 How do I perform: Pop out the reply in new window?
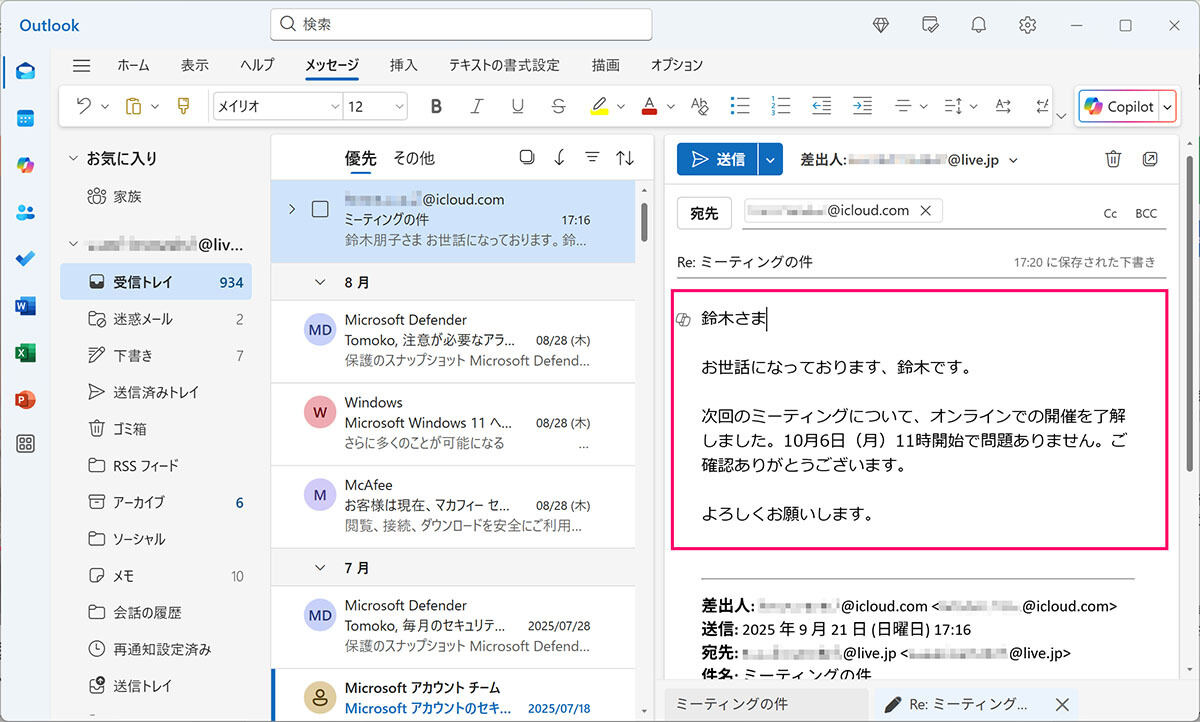1150,159
